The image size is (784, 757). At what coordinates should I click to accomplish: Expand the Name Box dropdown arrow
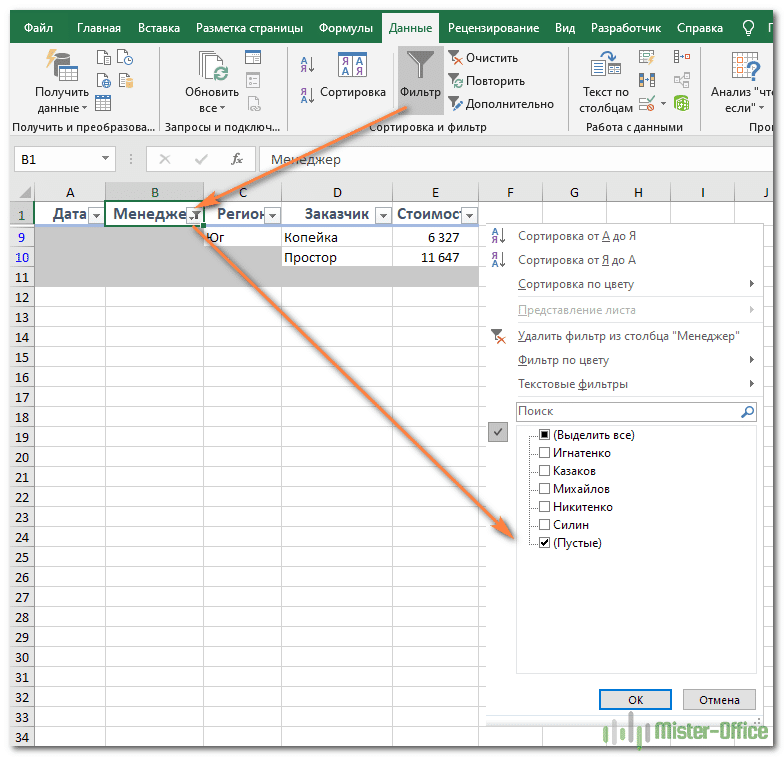(106, 159)
